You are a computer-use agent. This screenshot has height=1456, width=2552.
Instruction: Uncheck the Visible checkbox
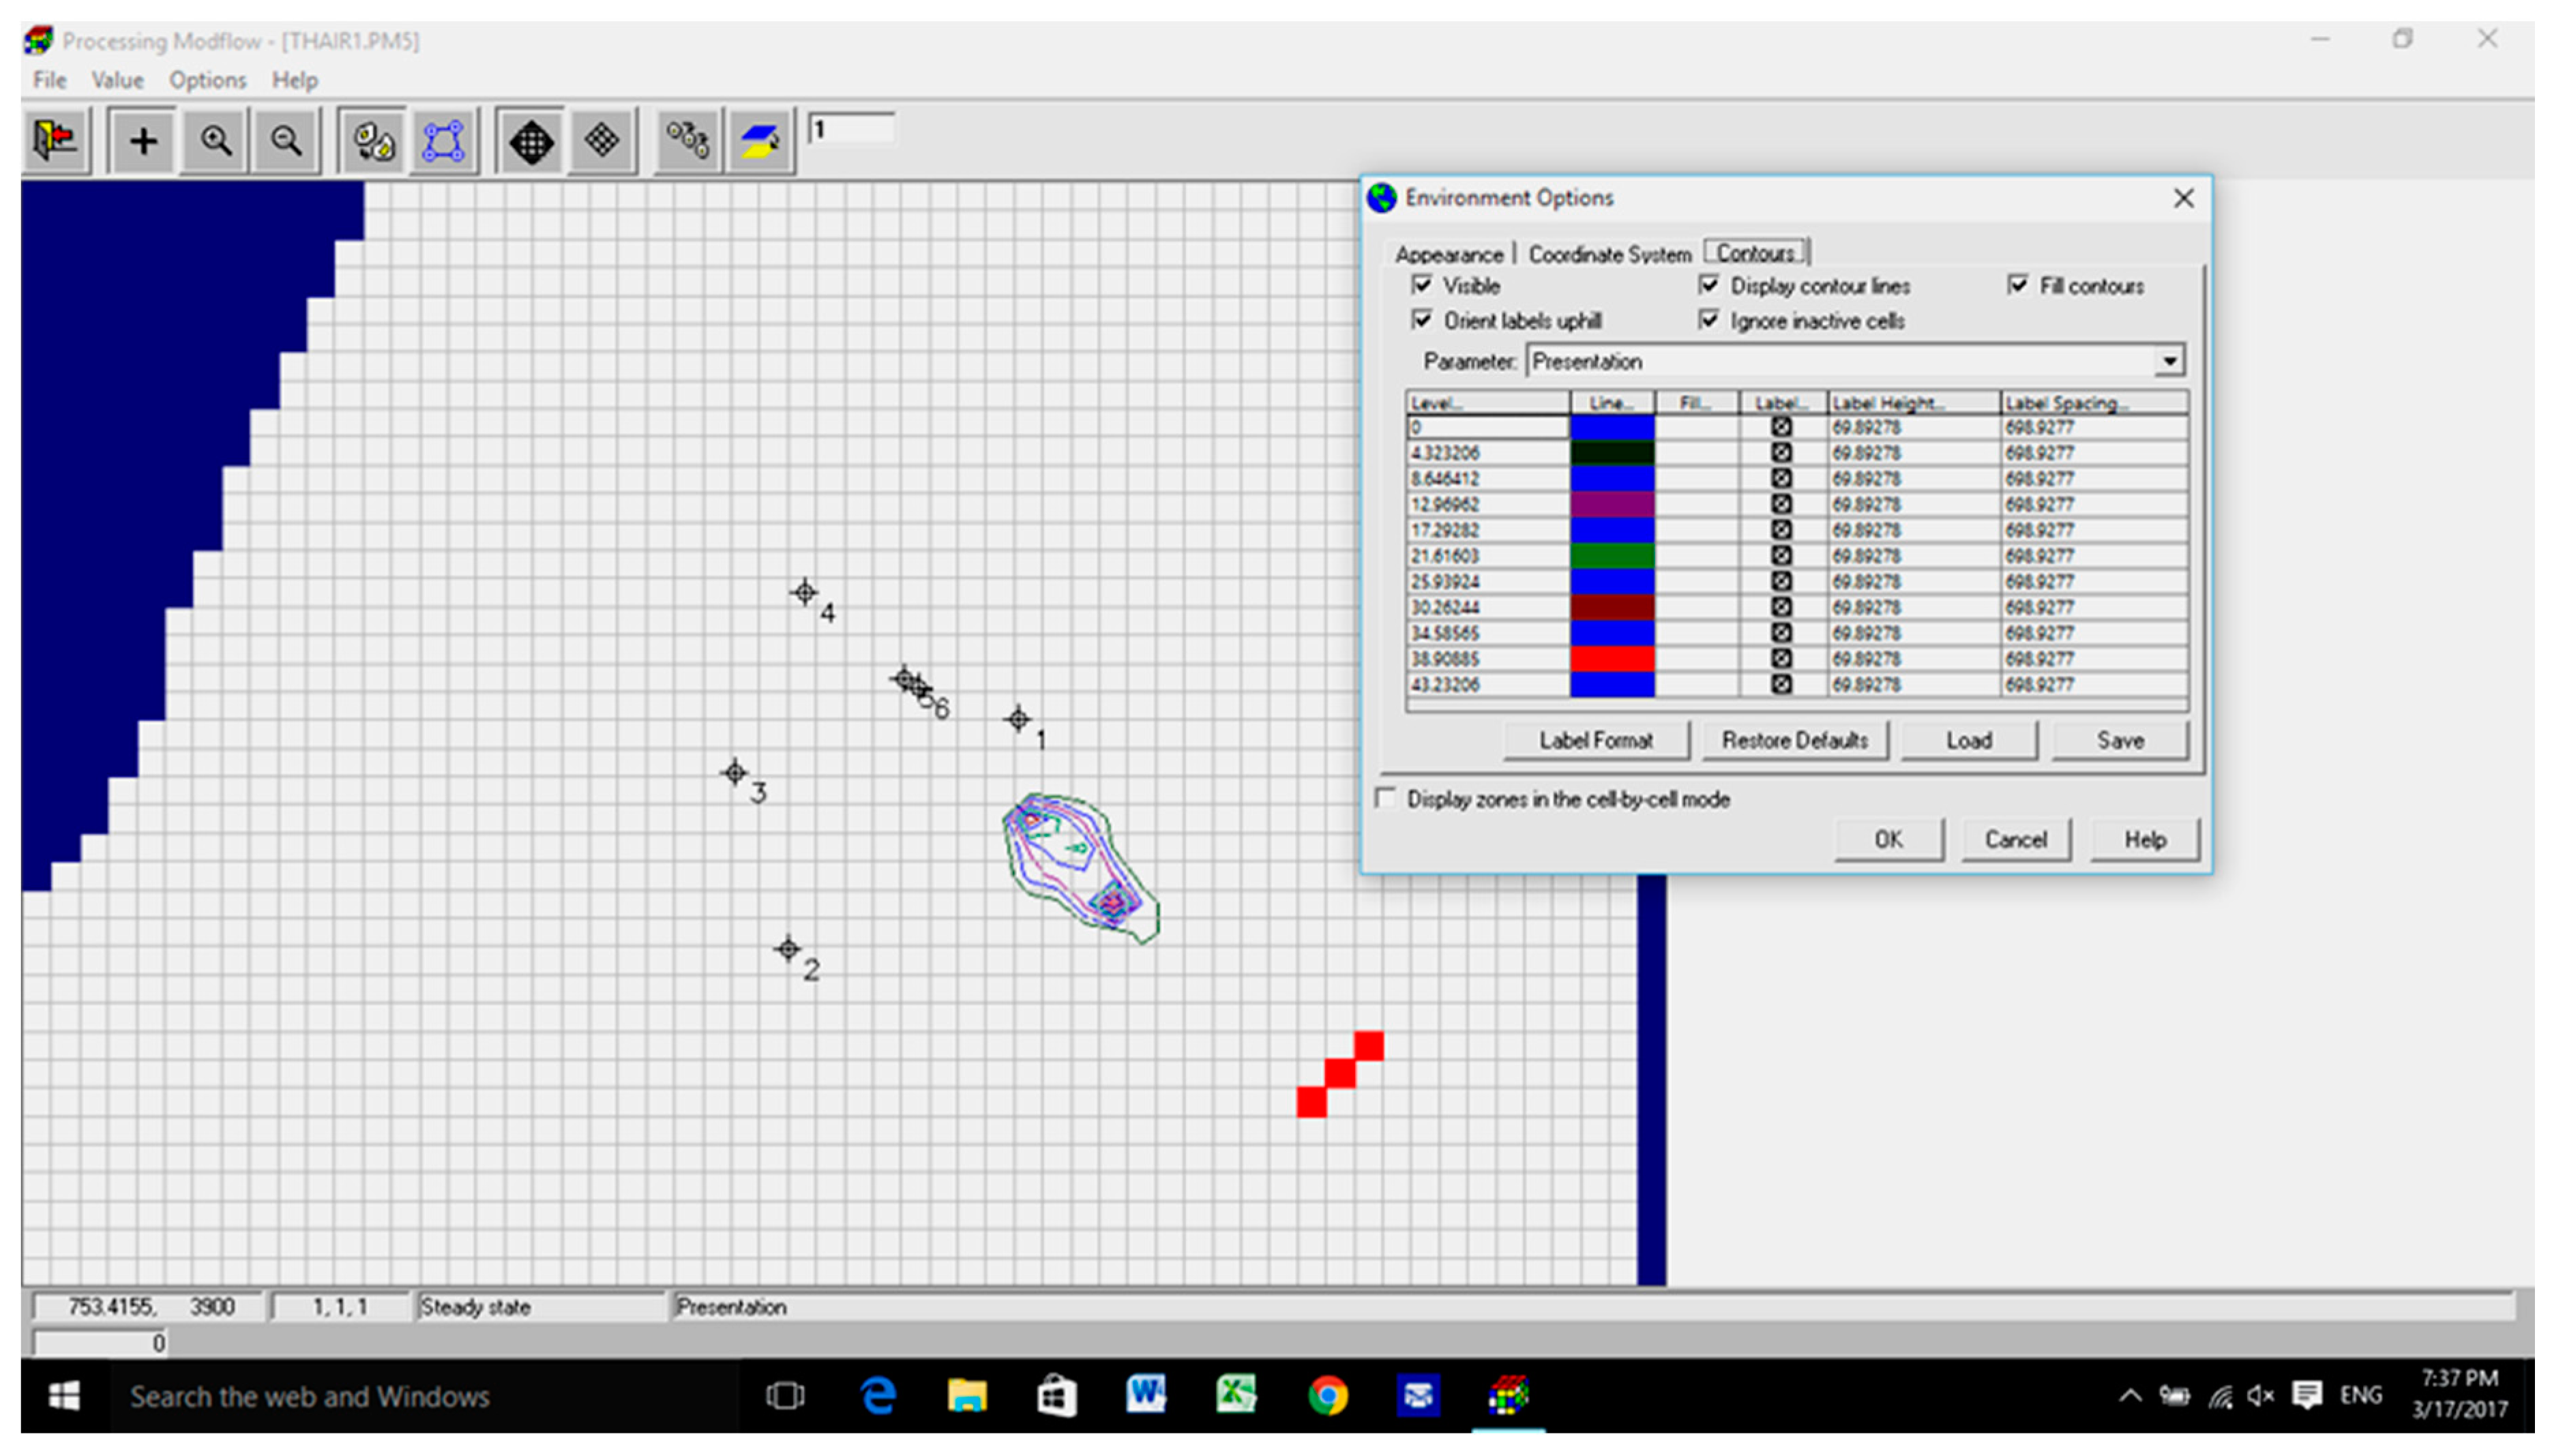pos(1421,285)
